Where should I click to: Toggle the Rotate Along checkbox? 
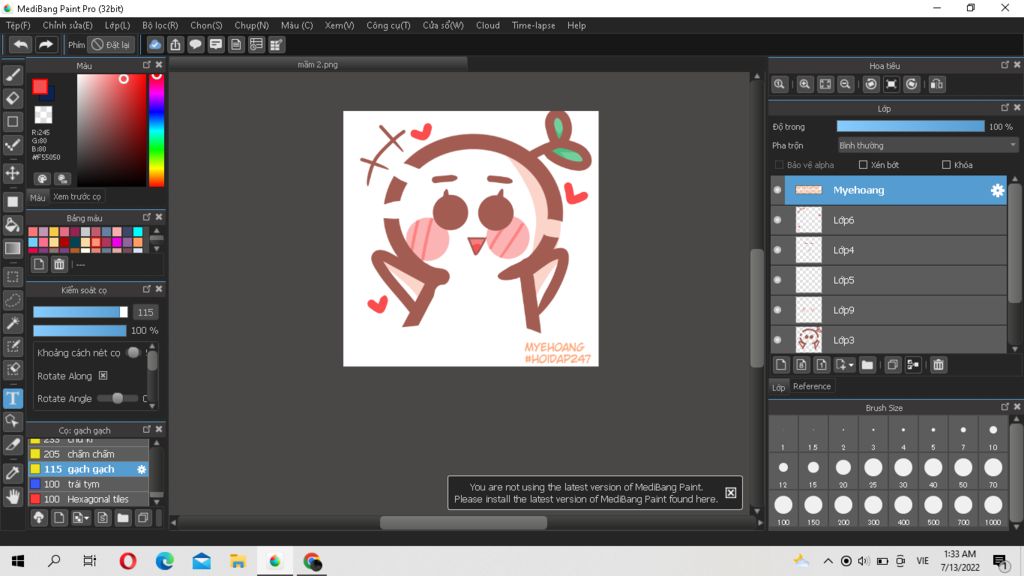click(103, 376)
